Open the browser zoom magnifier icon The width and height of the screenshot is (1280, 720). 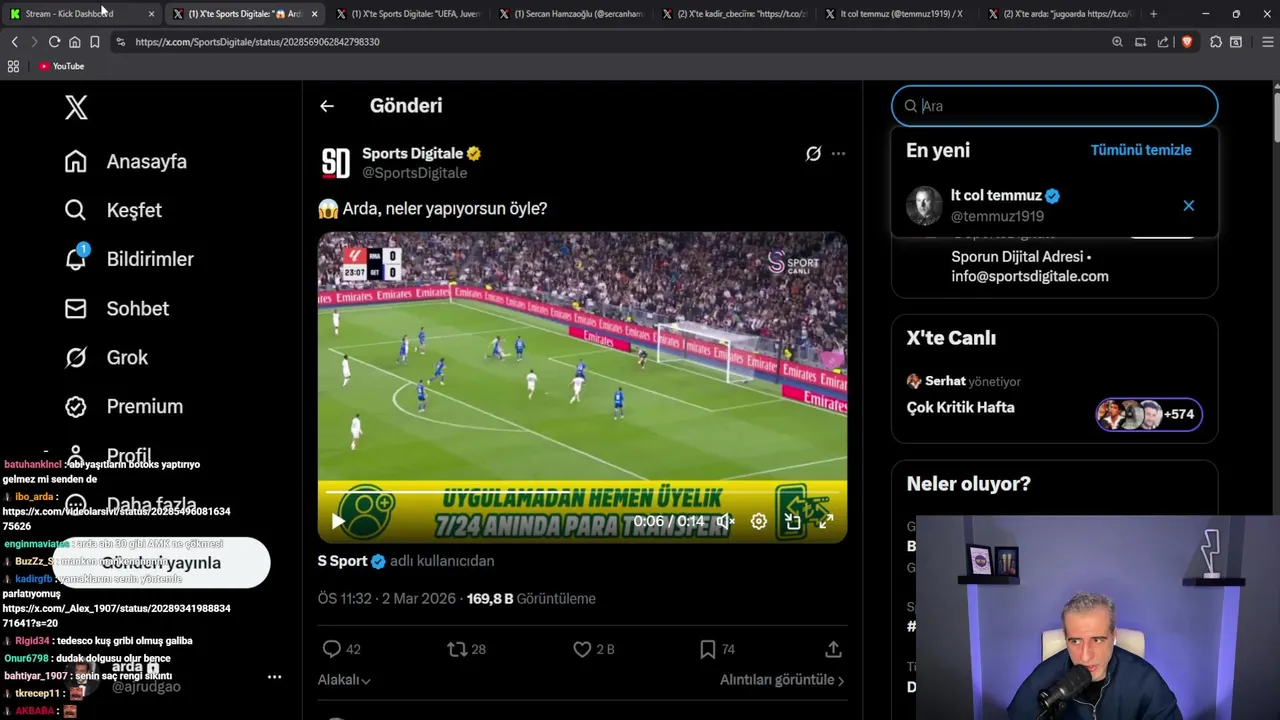point(1117,42)
